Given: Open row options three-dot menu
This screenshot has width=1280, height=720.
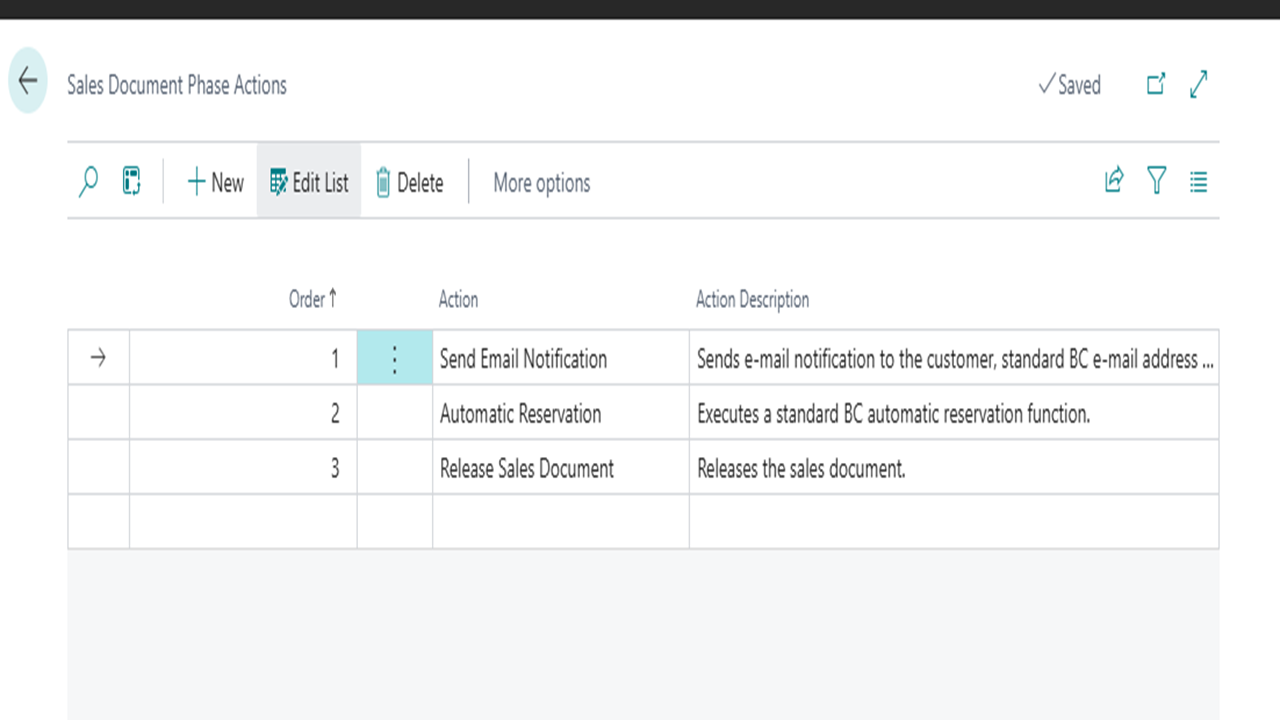Looking at the screenshot, I should (x=394, y=359).
